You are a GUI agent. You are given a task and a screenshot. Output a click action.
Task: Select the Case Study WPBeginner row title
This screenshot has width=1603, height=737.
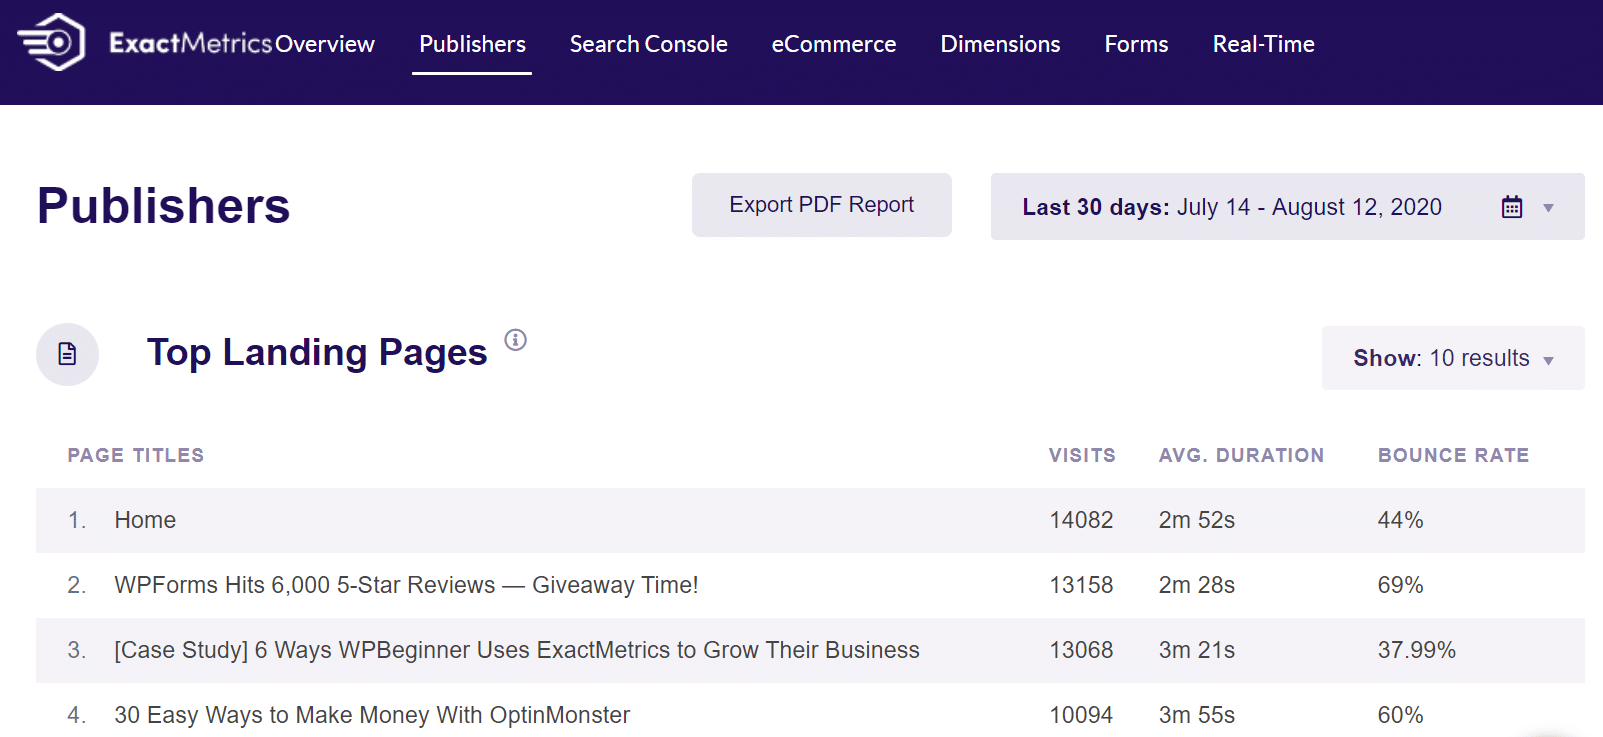coord(517,650)
